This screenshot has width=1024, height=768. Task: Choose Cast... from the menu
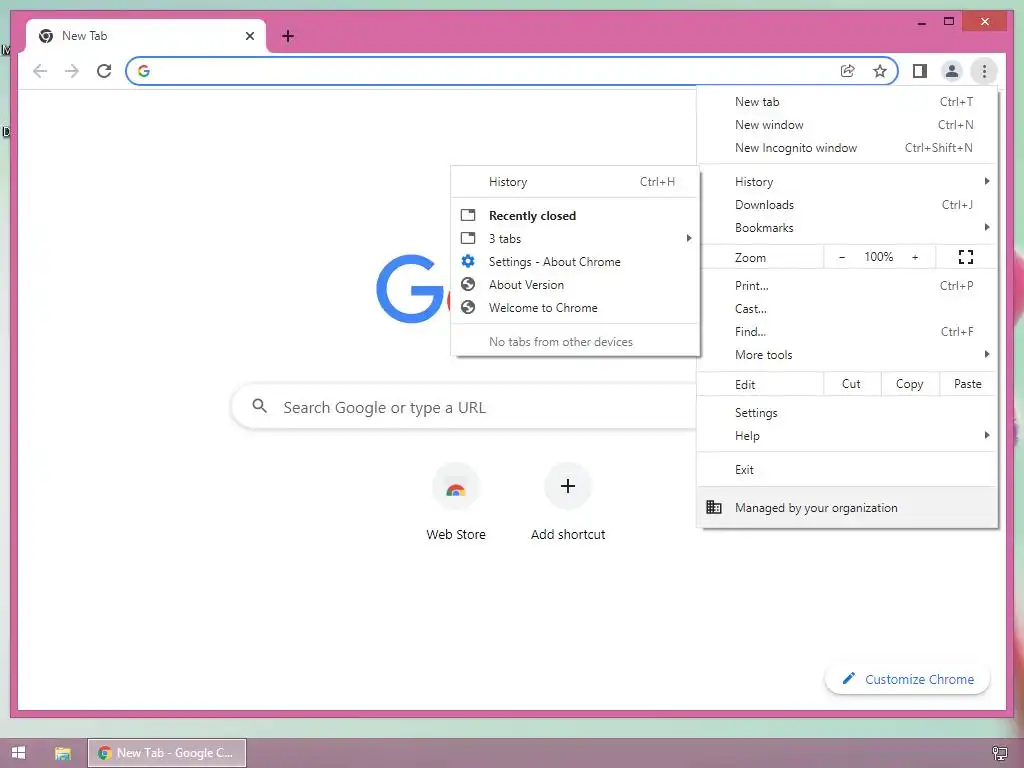point(847,308)
